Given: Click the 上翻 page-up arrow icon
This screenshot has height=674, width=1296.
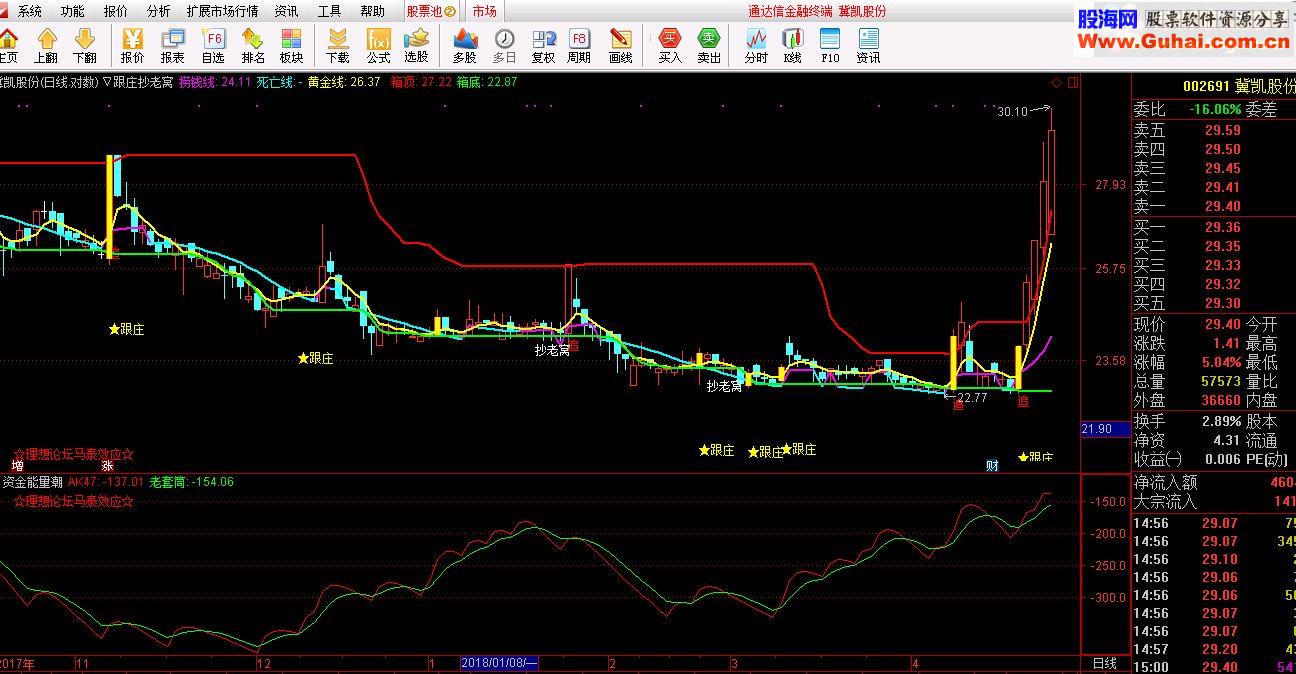Looking at the screenshot, I should [x=47, y=46].
